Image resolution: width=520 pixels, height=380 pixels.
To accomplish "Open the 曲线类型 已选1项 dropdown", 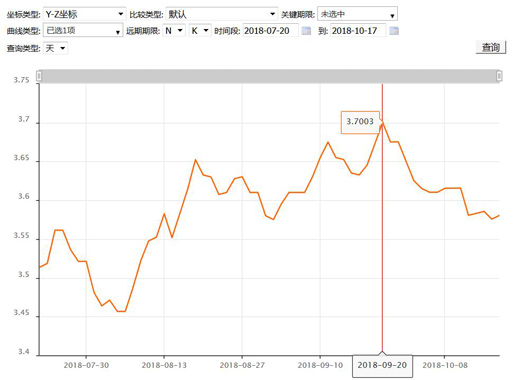I will pos(83,31).
